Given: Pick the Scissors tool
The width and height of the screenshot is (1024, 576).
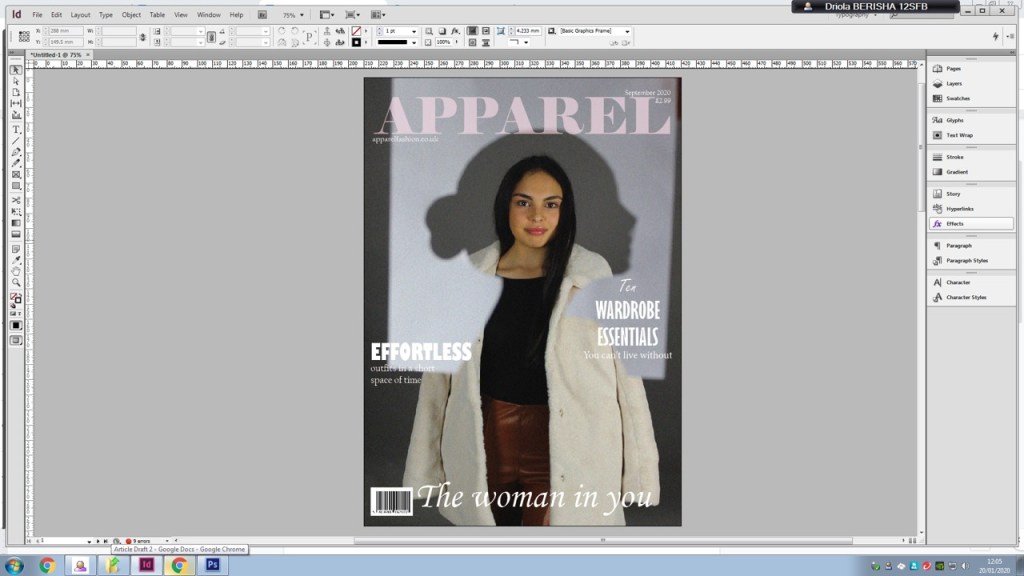Looking at the screenshot, I should pos(16,199).
